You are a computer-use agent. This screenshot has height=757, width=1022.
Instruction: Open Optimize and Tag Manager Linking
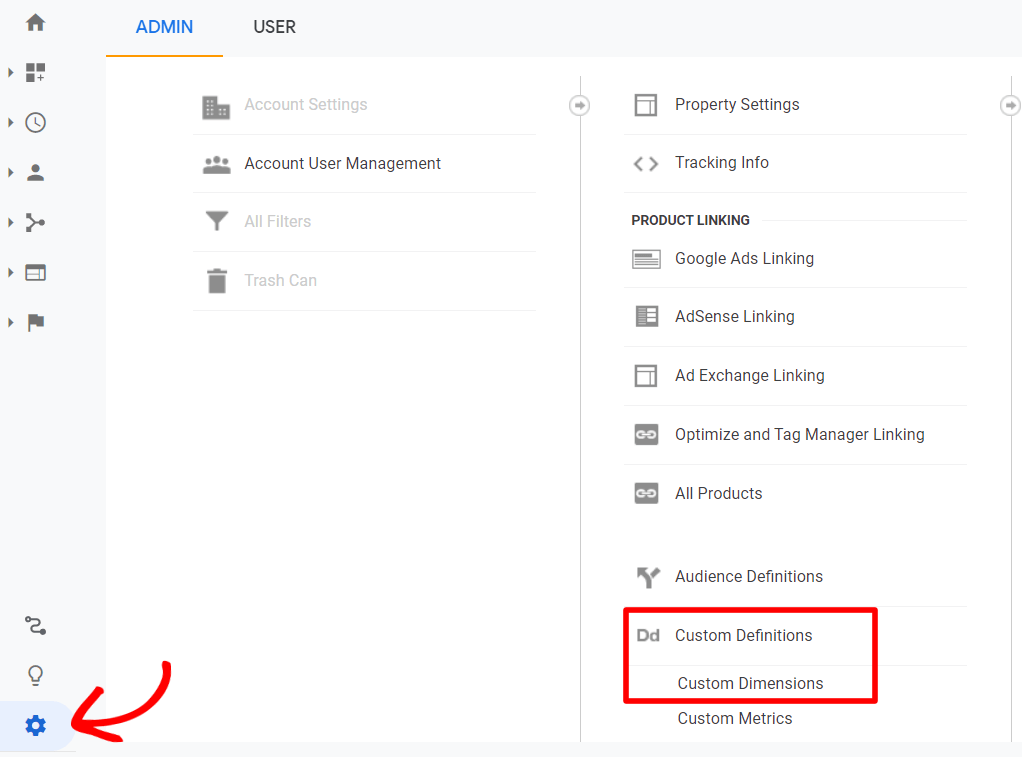tap(800, 435)
